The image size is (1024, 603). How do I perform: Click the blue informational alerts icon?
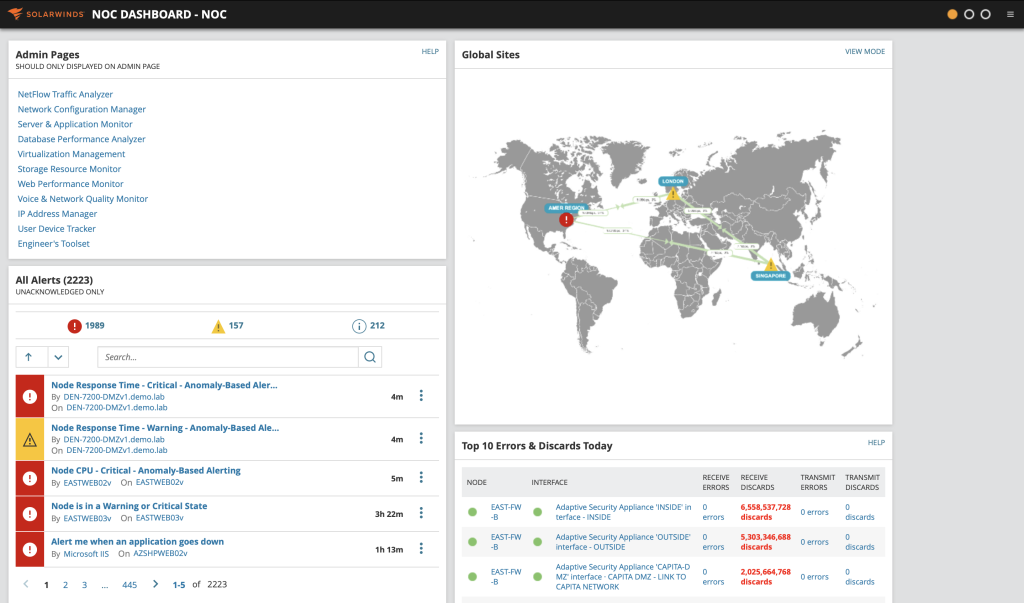[x=358, y=325]
